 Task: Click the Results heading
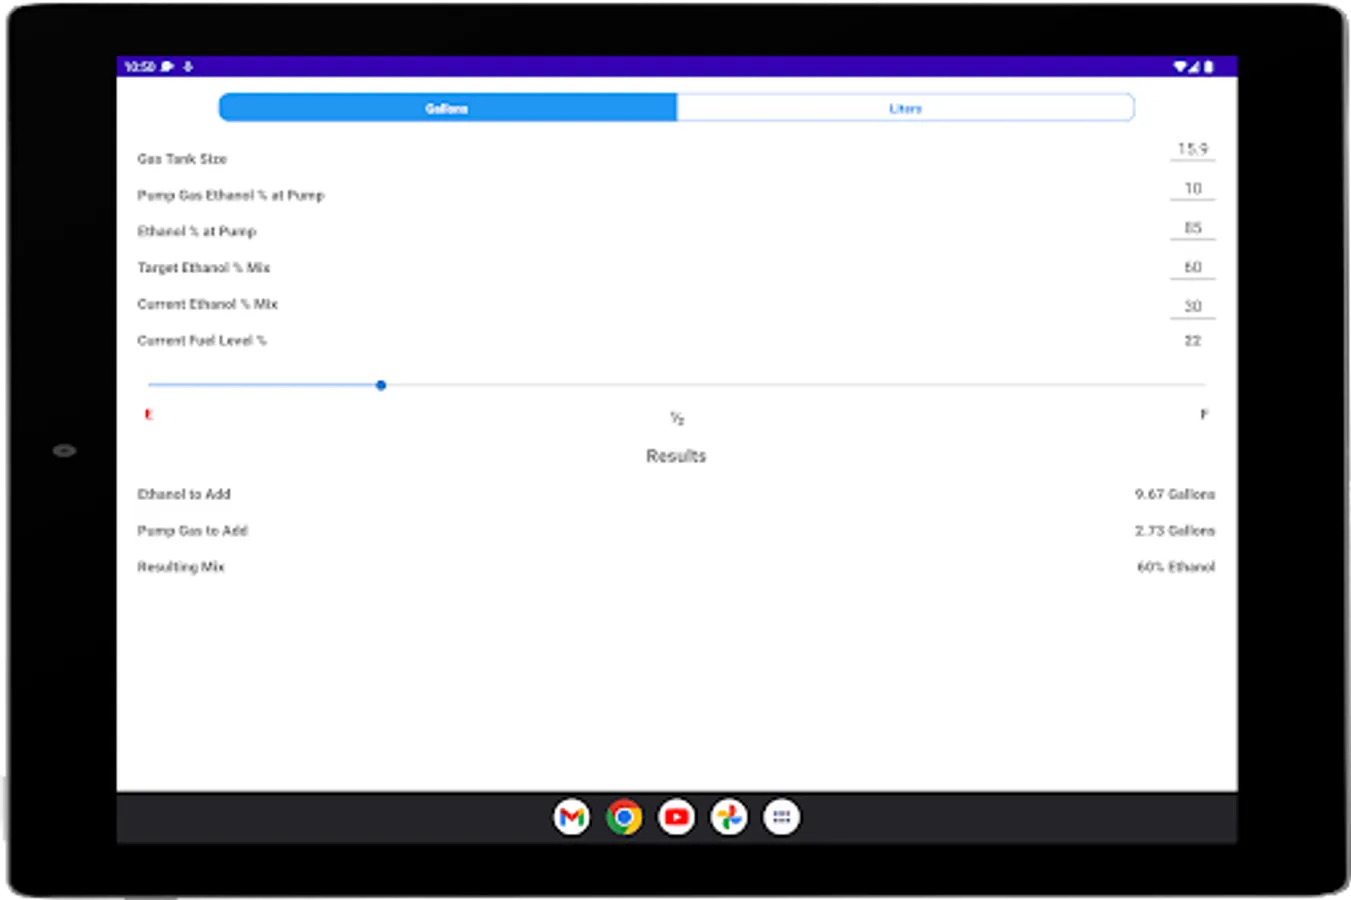pyautogui.click(x=676, y=456)
